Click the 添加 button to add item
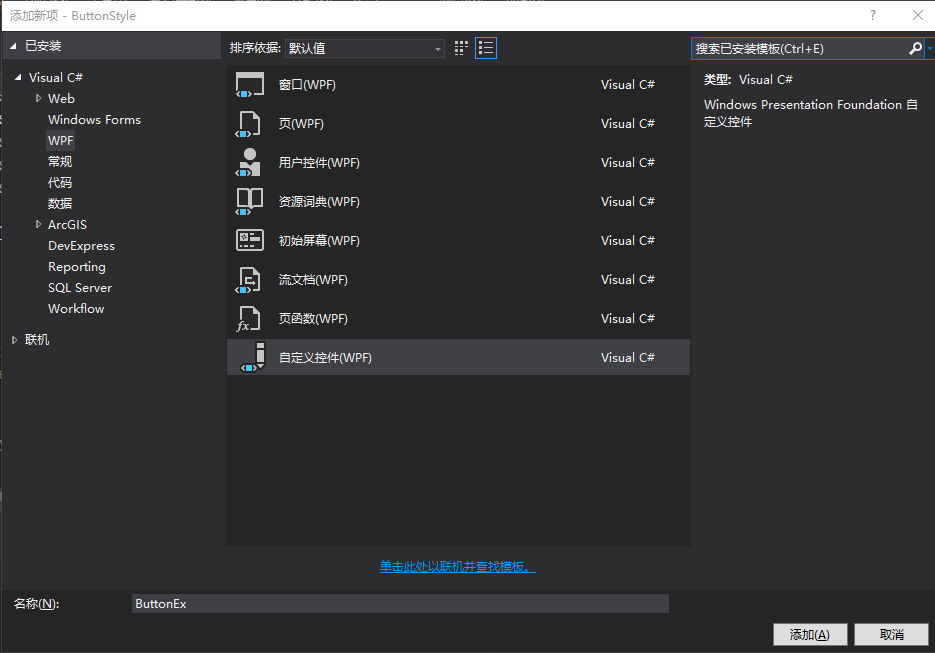 point(809,634)
